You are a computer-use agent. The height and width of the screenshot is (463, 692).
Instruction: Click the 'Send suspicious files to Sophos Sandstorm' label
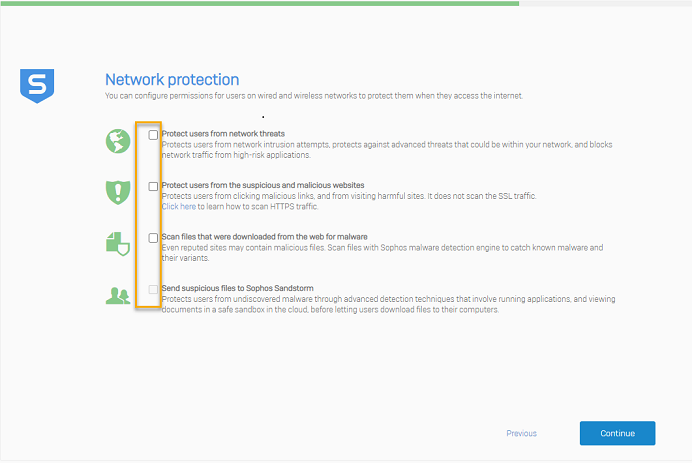pyautogui.click(x=240, y=289)
